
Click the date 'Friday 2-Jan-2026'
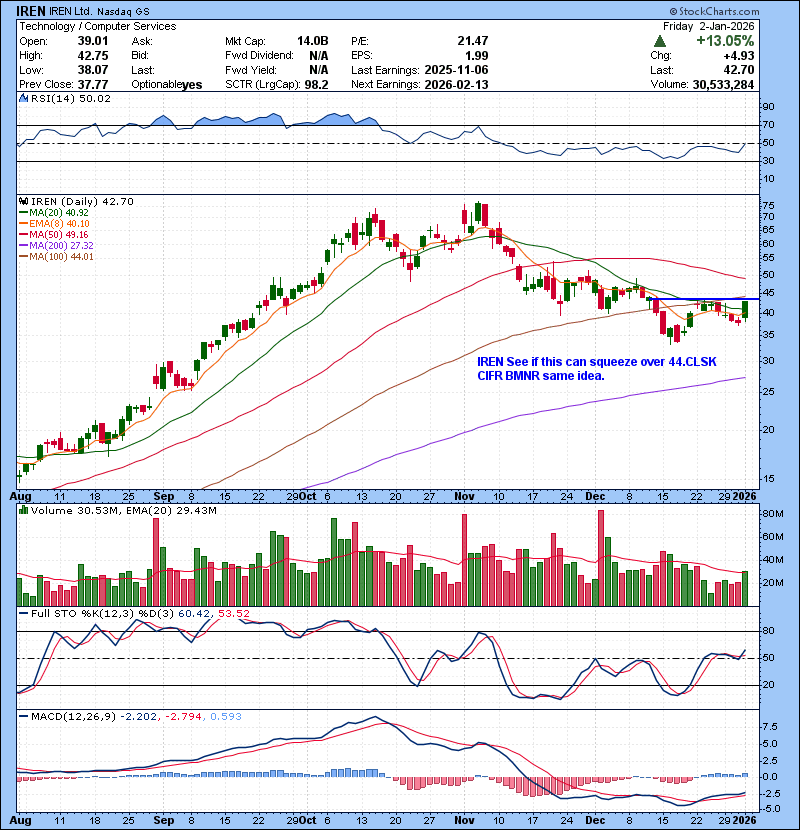click(708, 26)
